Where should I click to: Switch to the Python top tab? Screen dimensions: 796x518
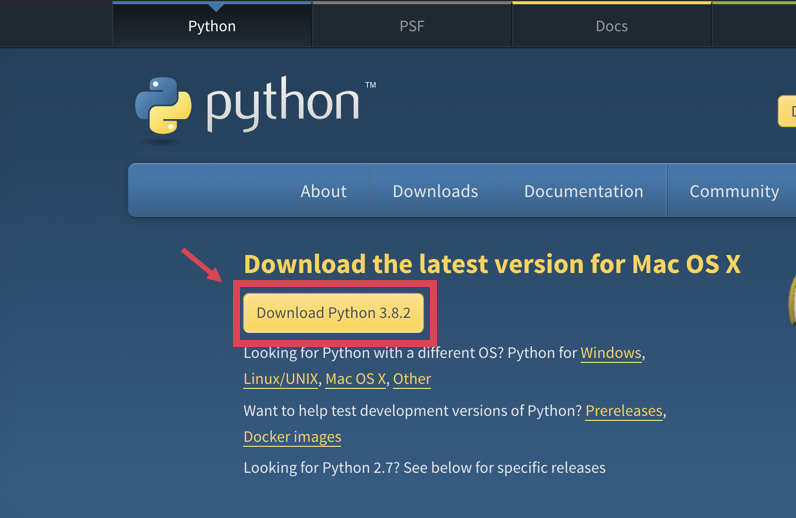pyautogui.click(x=212, y=26)
